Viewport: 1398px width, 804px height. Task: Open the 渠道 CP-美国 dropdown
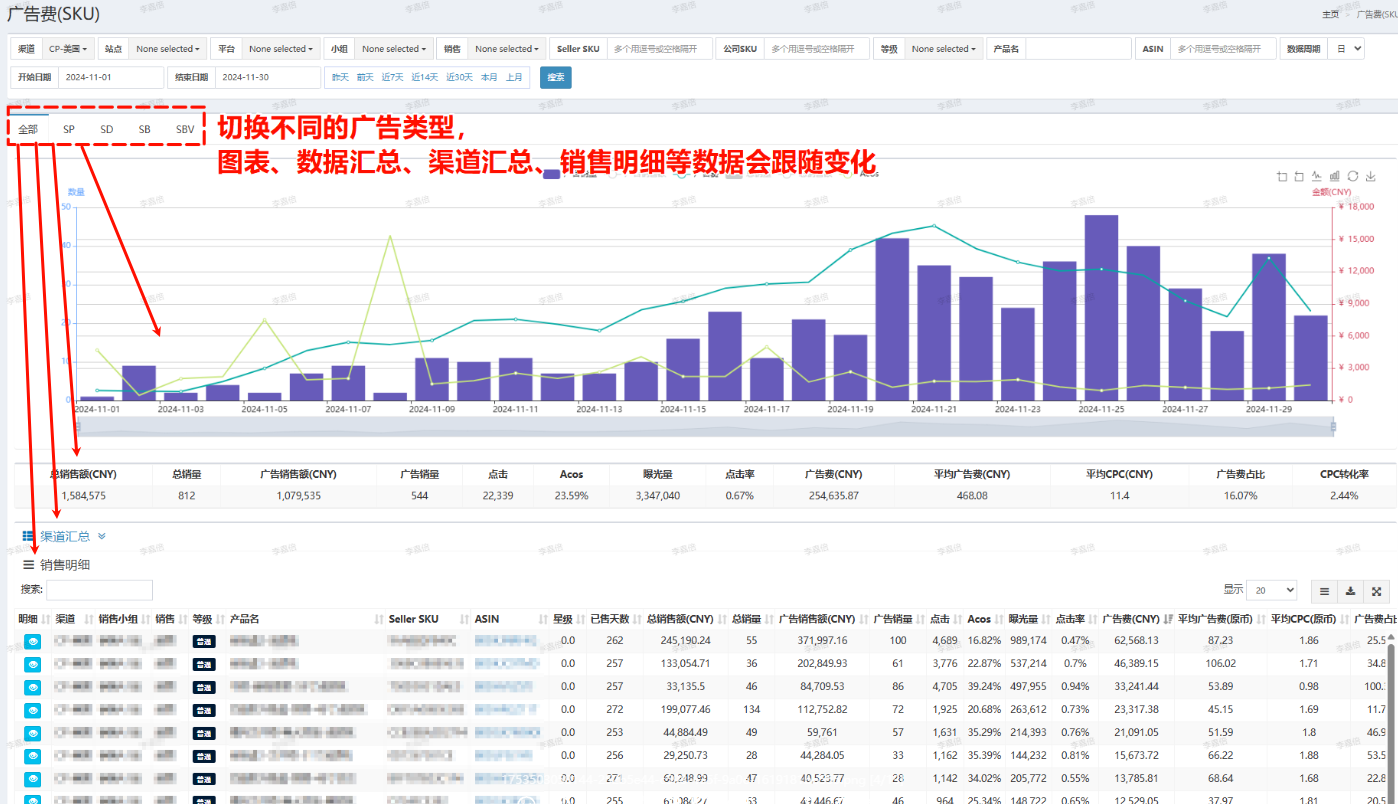(69, 49)
